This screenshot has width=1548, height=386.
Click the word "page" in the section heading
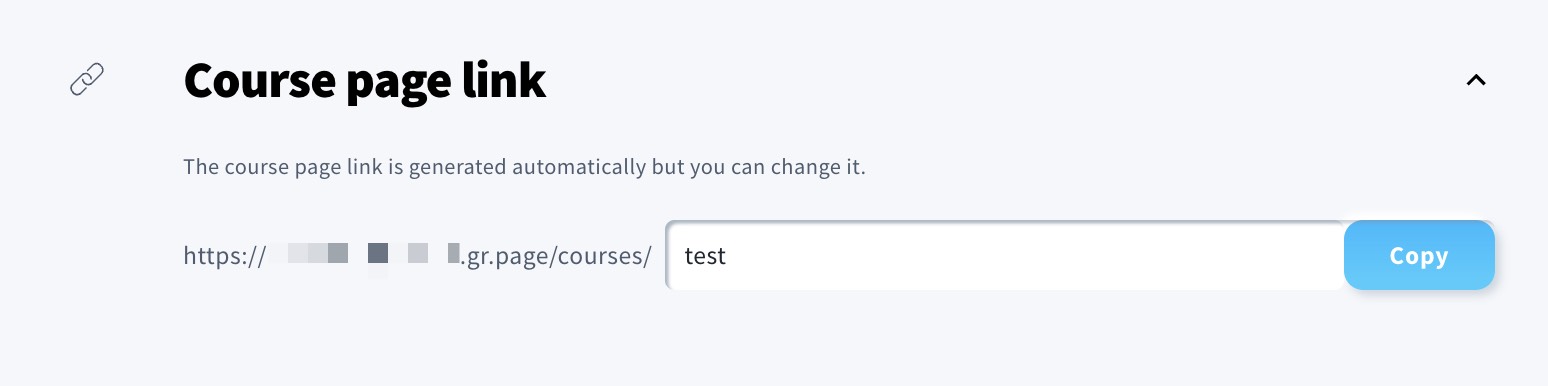(398, 84)
